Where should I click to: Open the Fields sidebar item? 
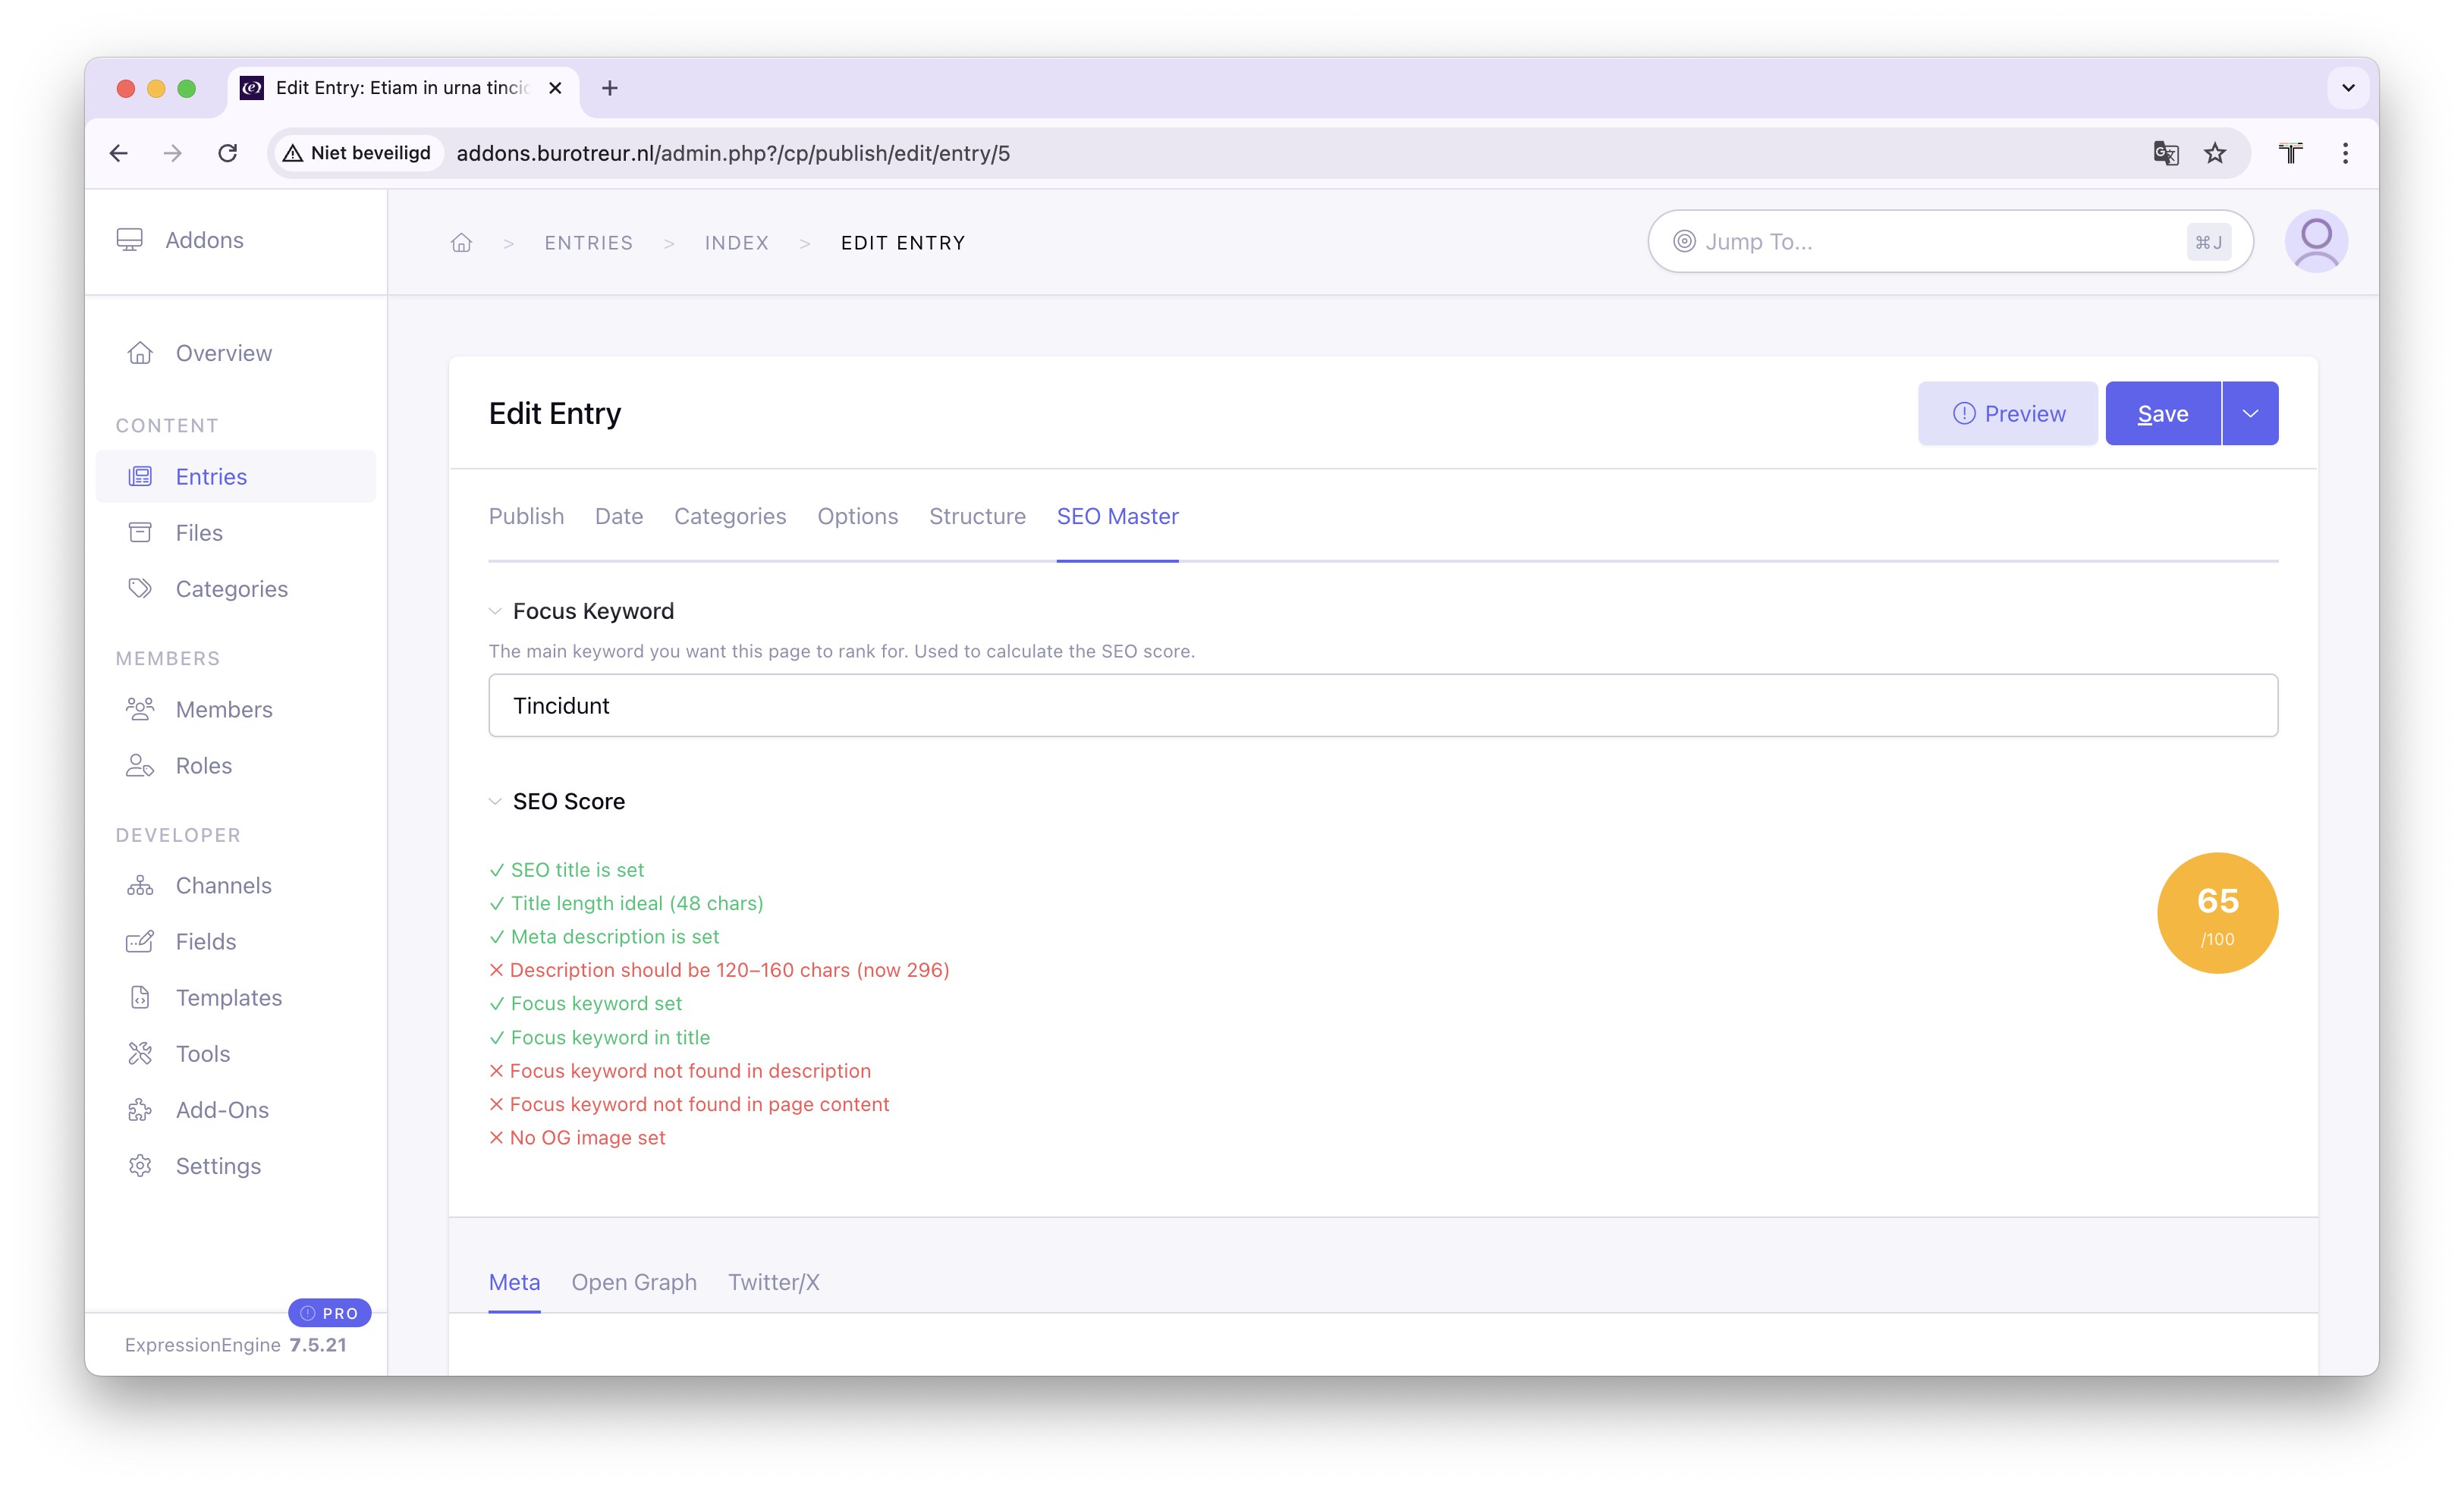point(206,942)
